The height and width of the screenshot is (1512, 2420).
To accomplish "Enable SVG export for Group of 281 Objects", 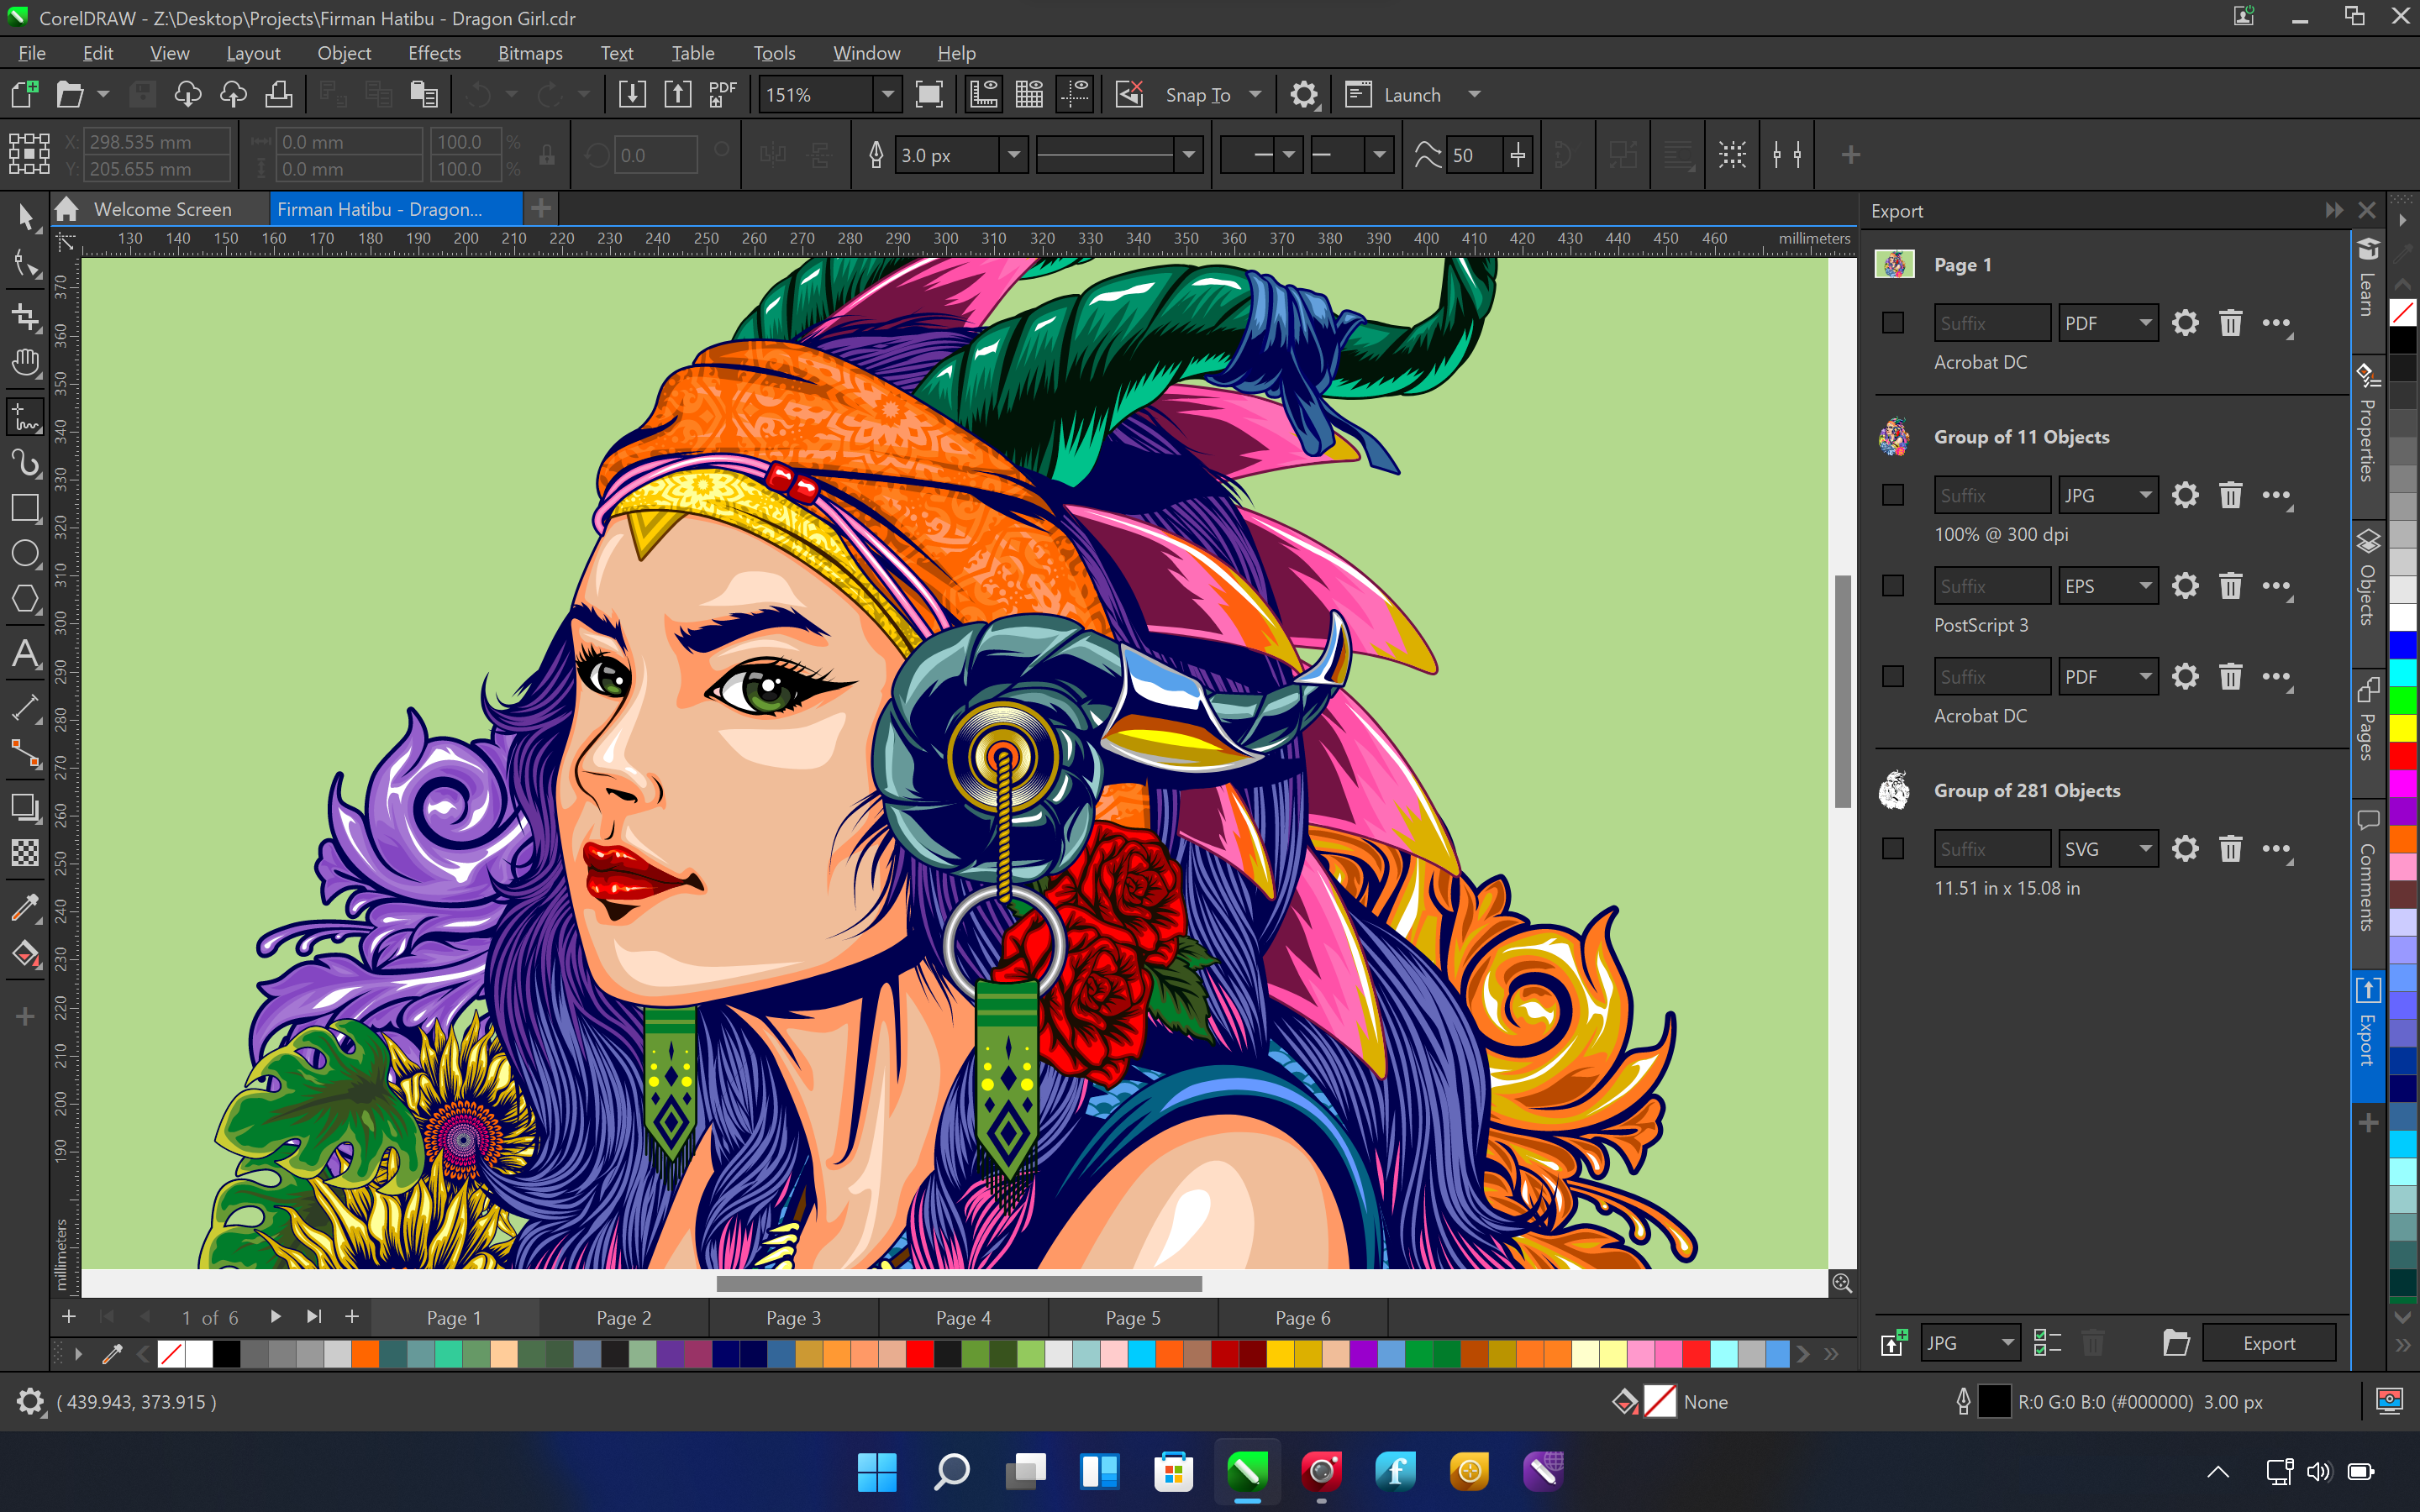I will (1894, 848).
